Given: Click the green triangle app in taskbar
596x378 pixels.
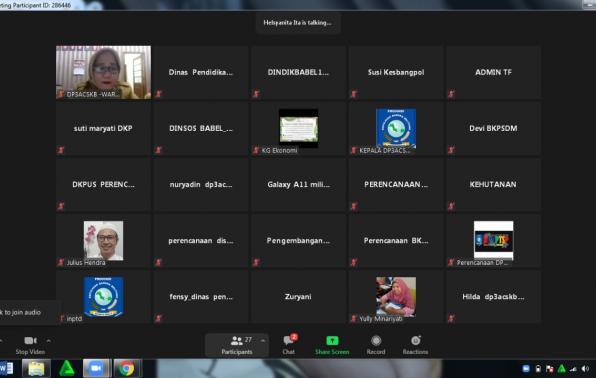Looking at the screenshot, I should [67, 368].
